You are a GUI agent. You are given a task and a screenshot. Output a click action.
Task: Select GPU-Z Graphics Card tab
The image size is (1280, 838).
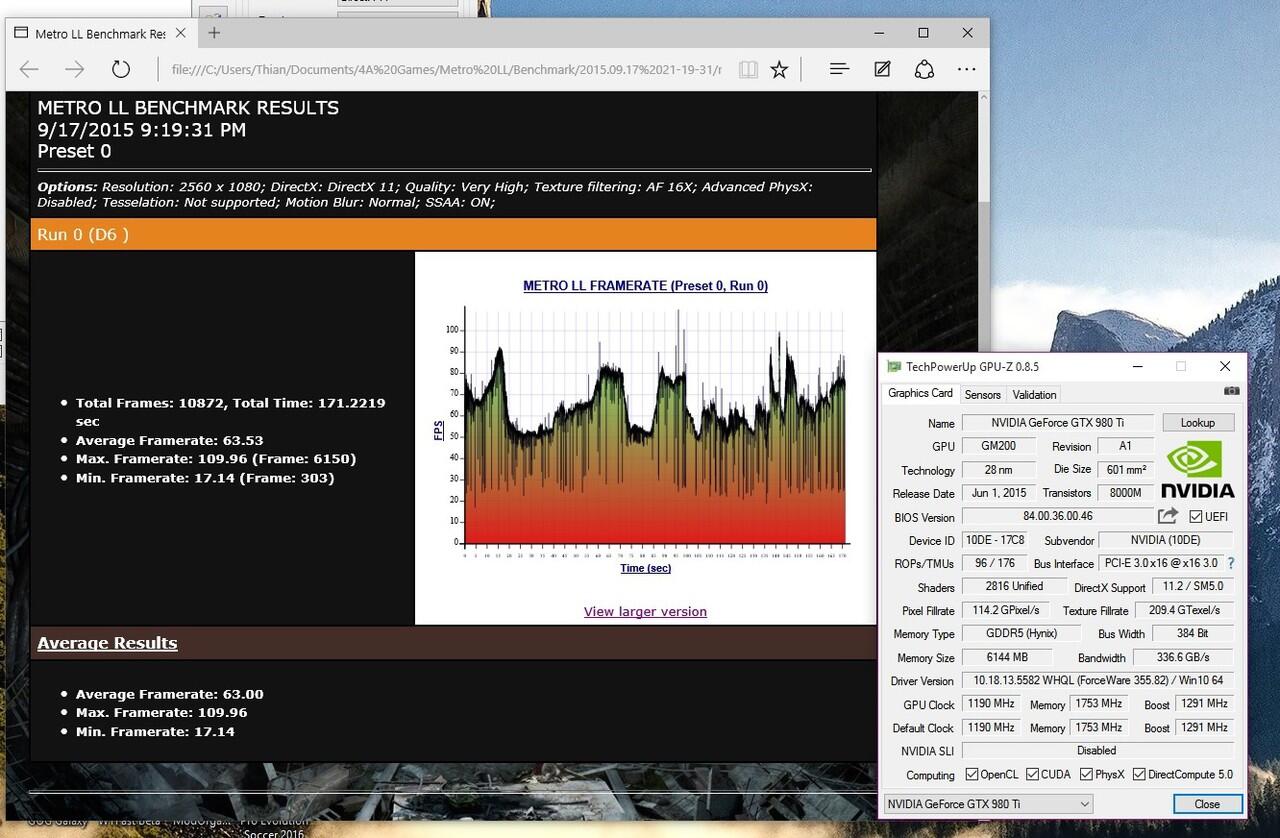pyautogui.click(x=921, y=393)
